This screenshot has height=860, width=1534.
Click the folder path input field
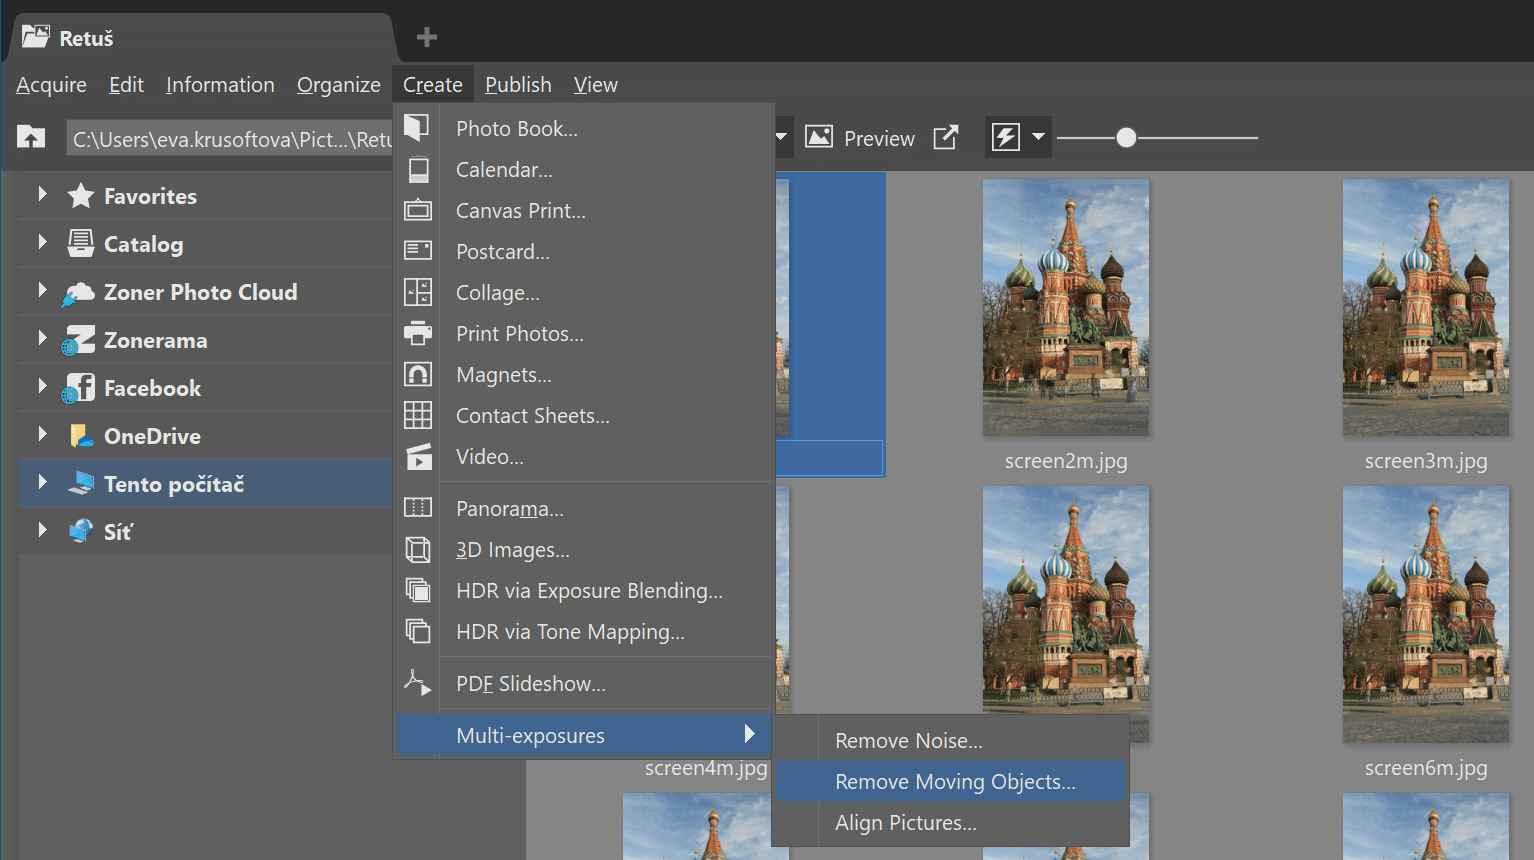click(230, 138)
